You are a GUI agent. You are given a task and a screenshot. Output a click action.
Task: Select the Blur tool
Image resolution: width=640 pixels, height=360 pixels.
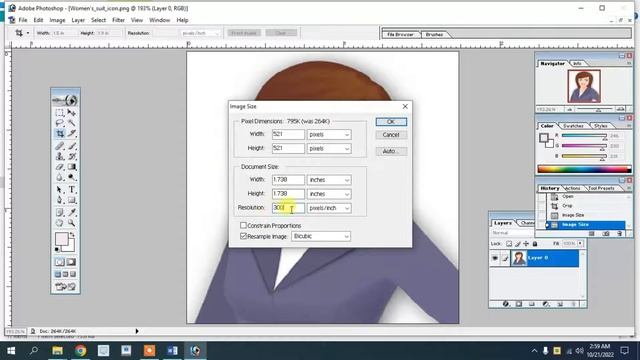click(x=60, y=177)
